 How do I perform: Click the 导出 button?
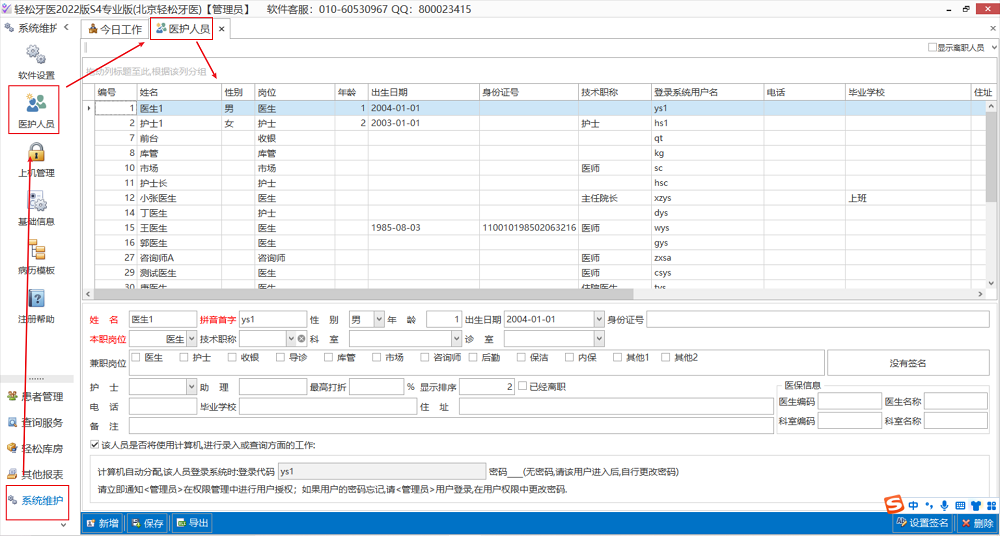192,523
